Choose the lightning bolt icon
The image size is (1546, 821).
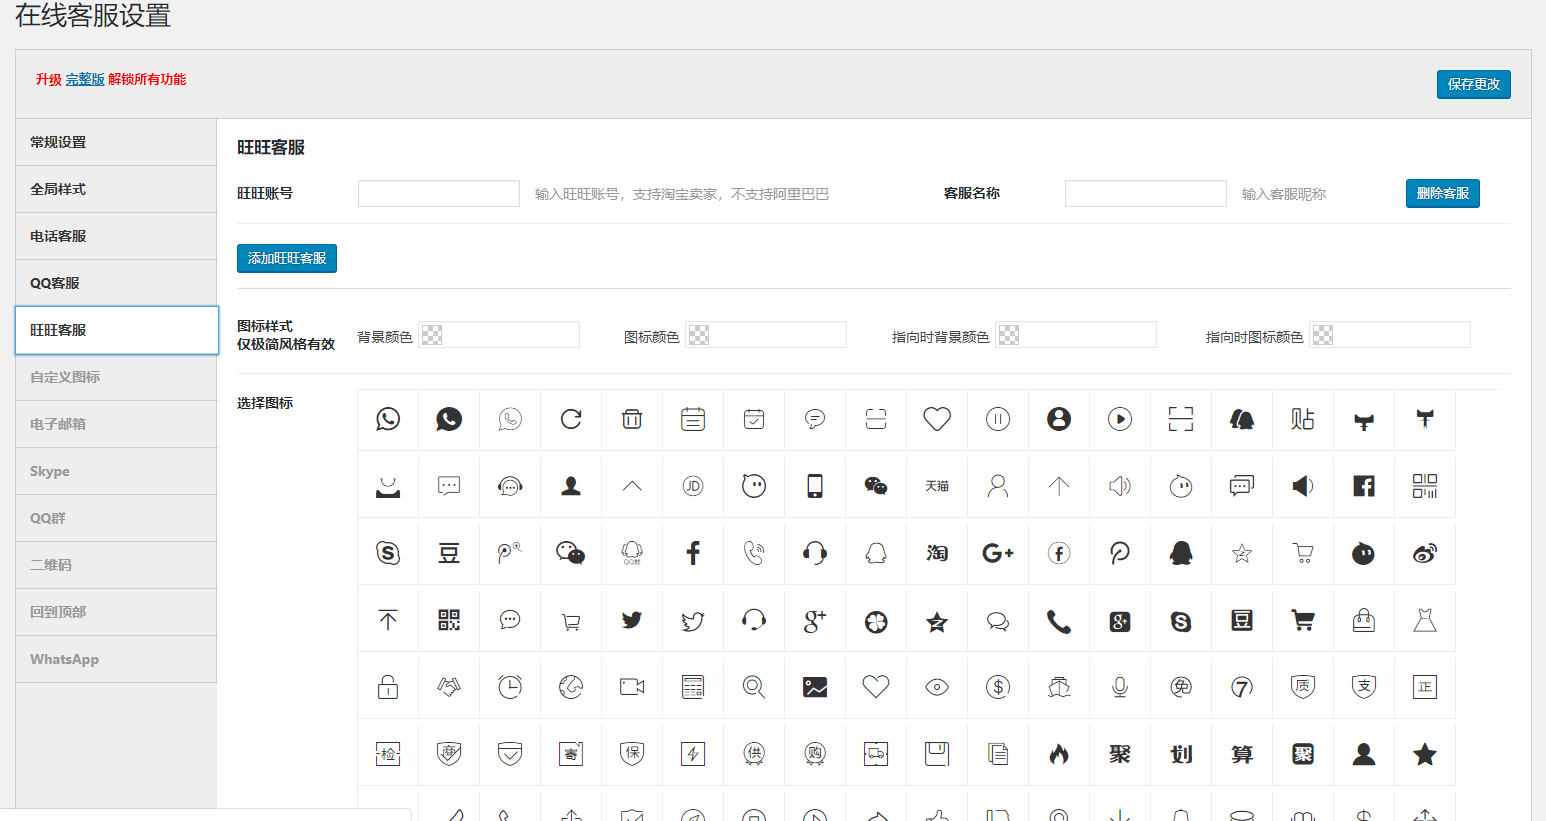point(693,754)
